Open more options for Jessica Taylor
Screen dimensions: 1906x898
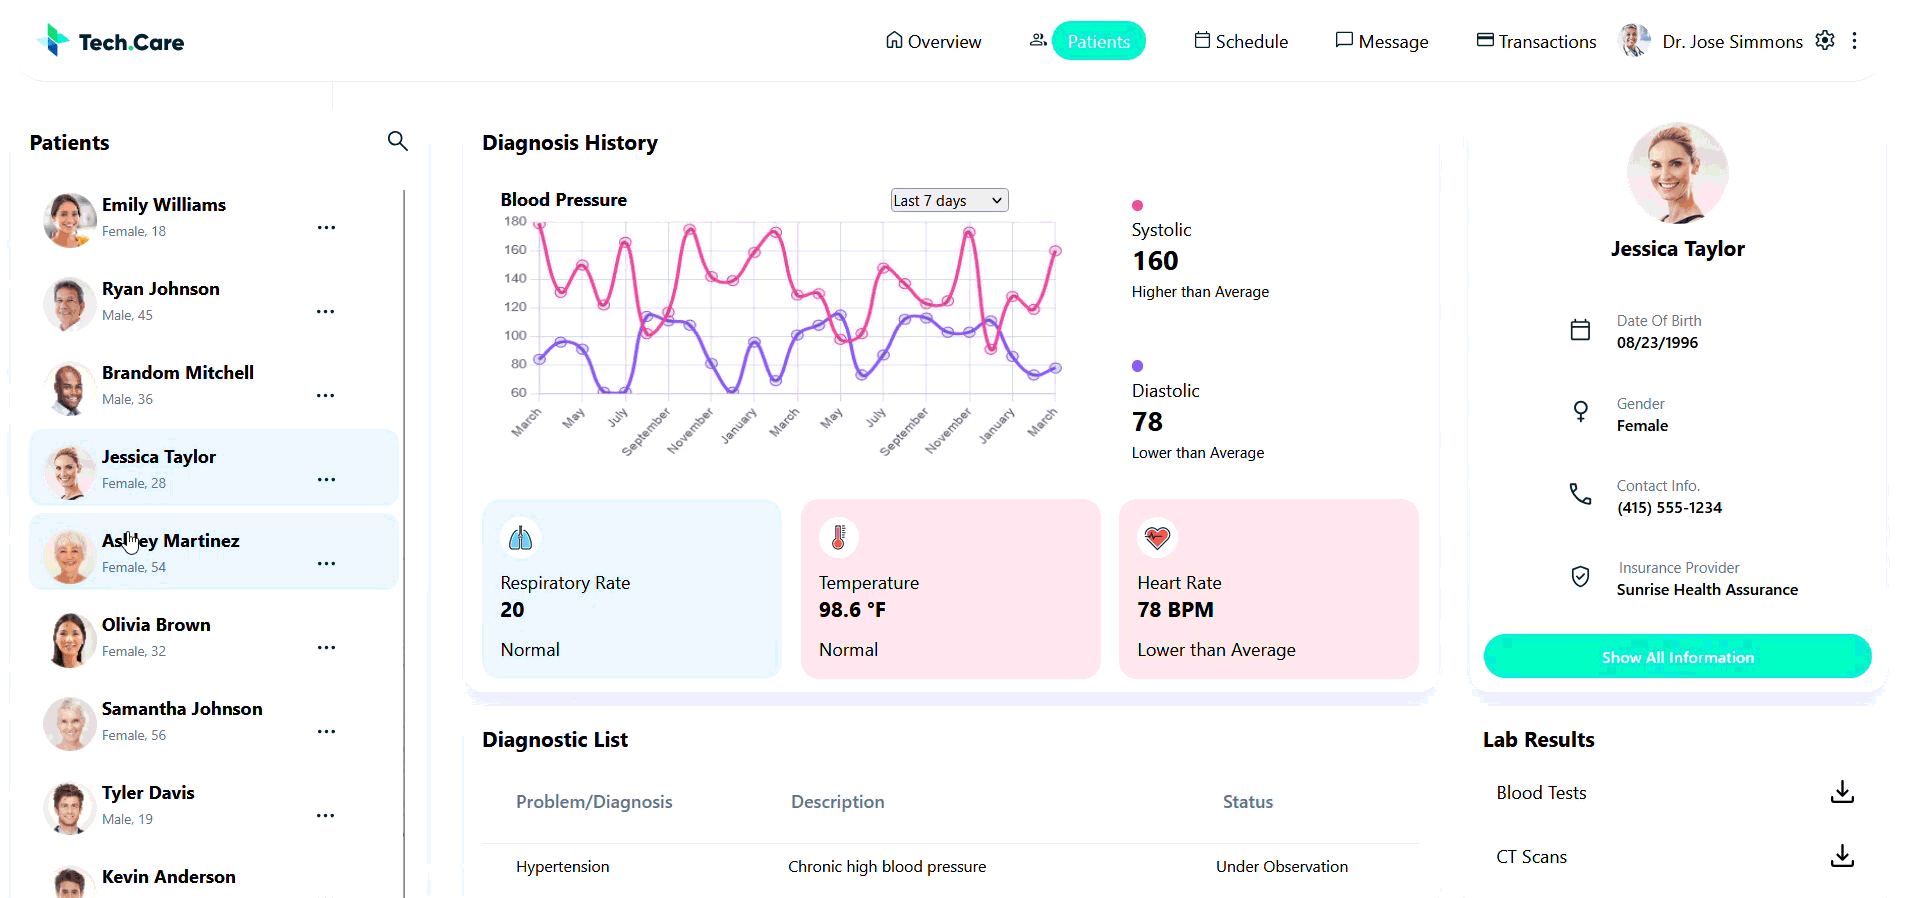pos(326,480)
